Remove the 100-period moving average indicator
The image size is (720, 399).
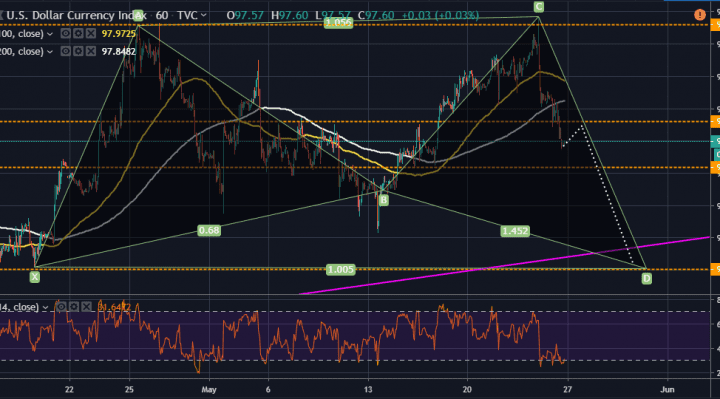(91, 34)
